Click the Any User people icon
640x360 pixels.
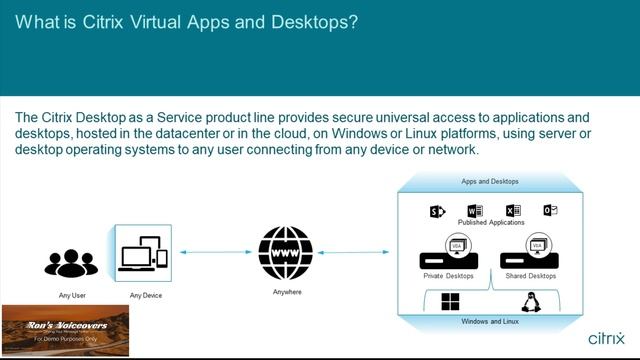71,263
